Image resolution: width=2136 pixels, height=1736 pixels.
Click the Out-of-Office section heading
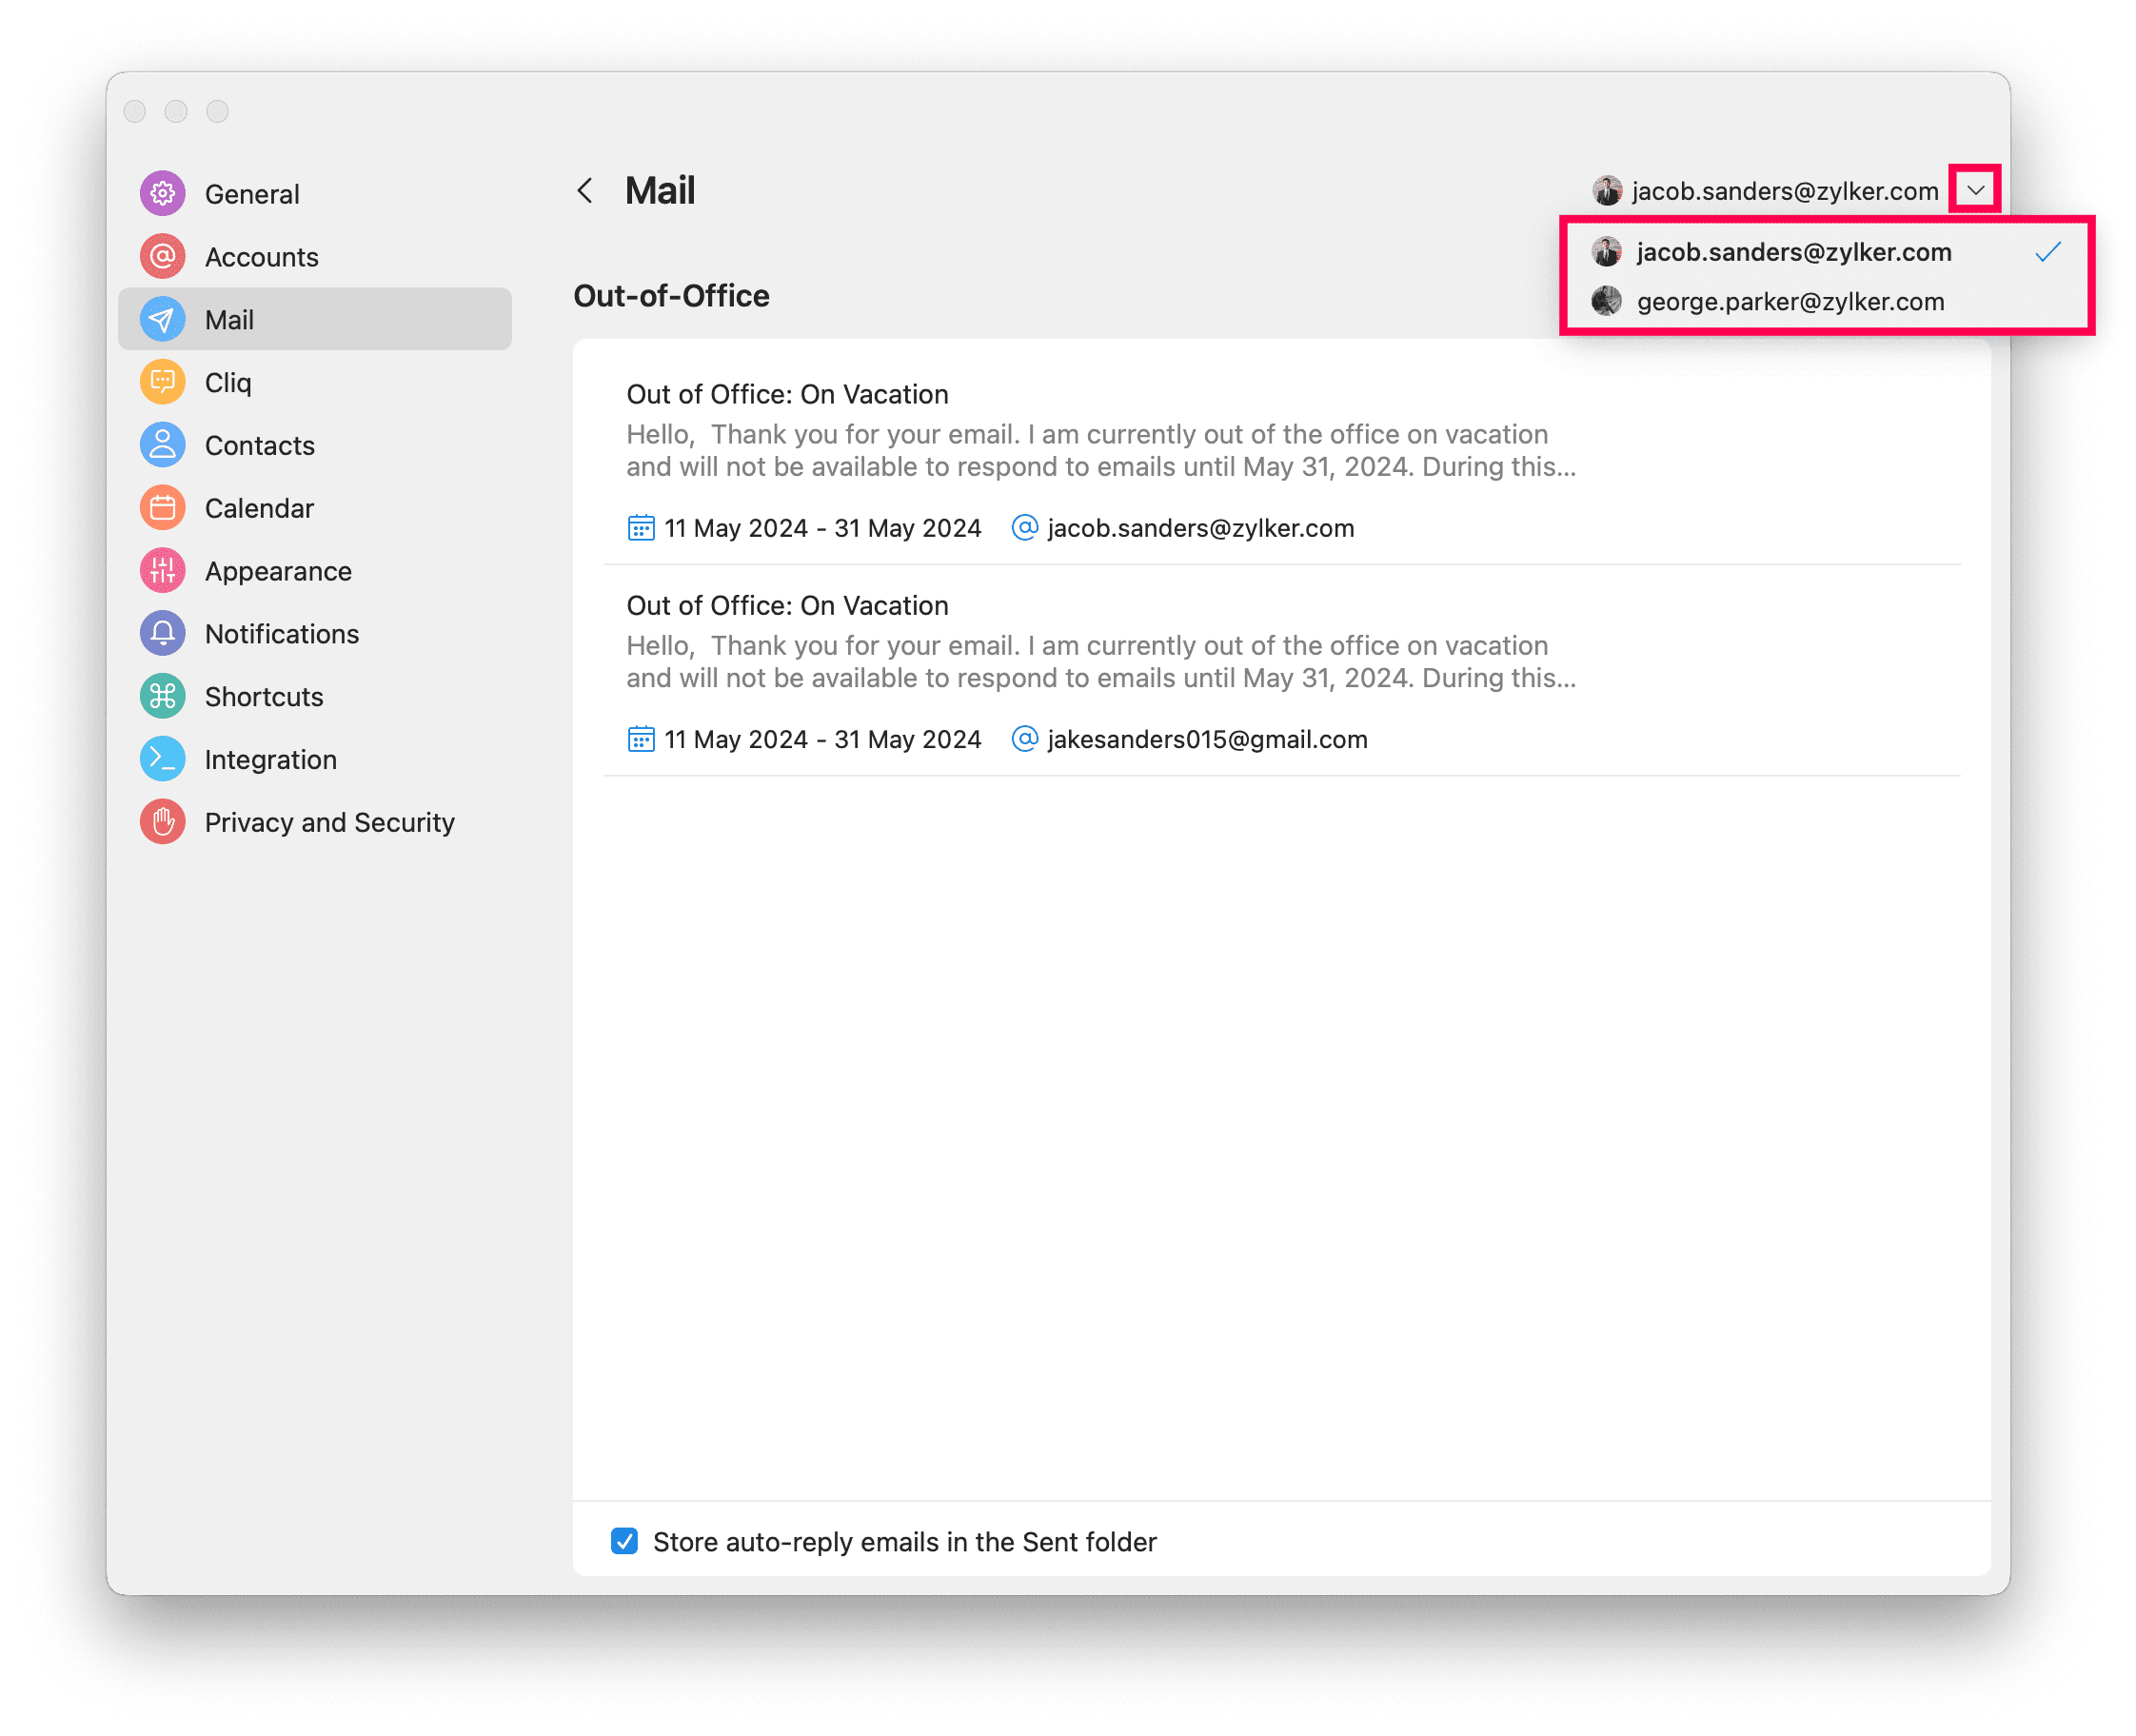671,296
